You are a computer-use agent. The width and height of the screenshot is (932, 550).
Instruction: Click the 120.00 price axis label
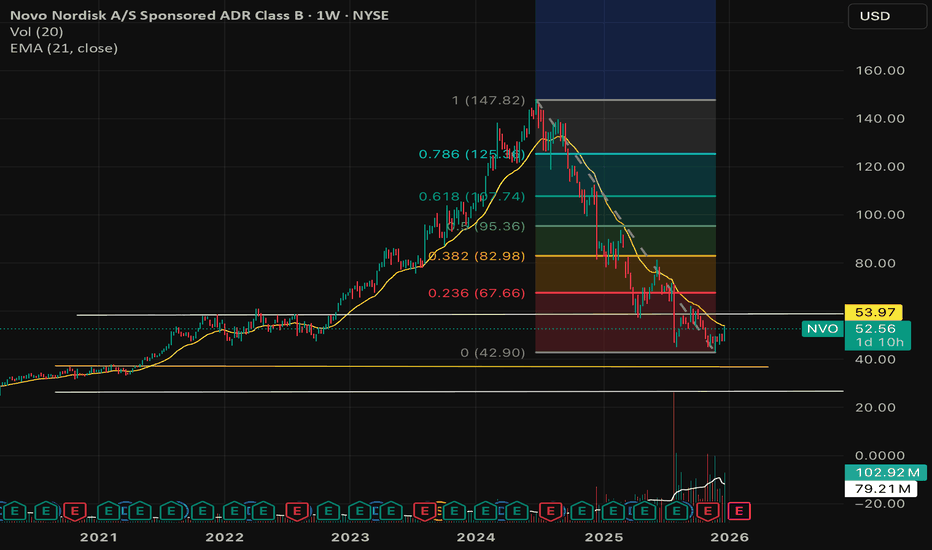coord(880,167)
